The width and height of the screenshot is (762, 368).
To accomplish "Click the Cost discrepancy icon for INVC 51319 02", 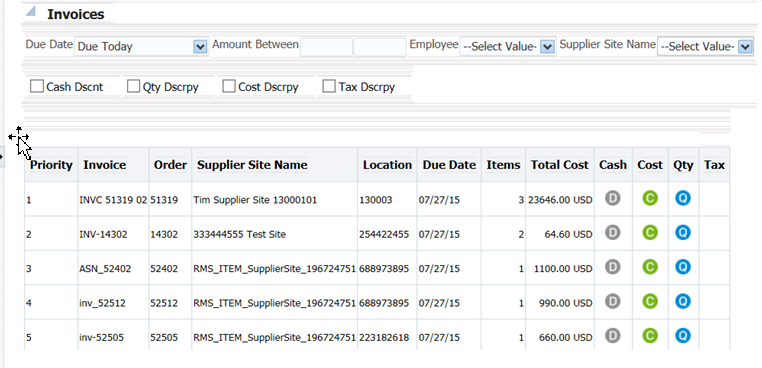I will coord(650,198).
